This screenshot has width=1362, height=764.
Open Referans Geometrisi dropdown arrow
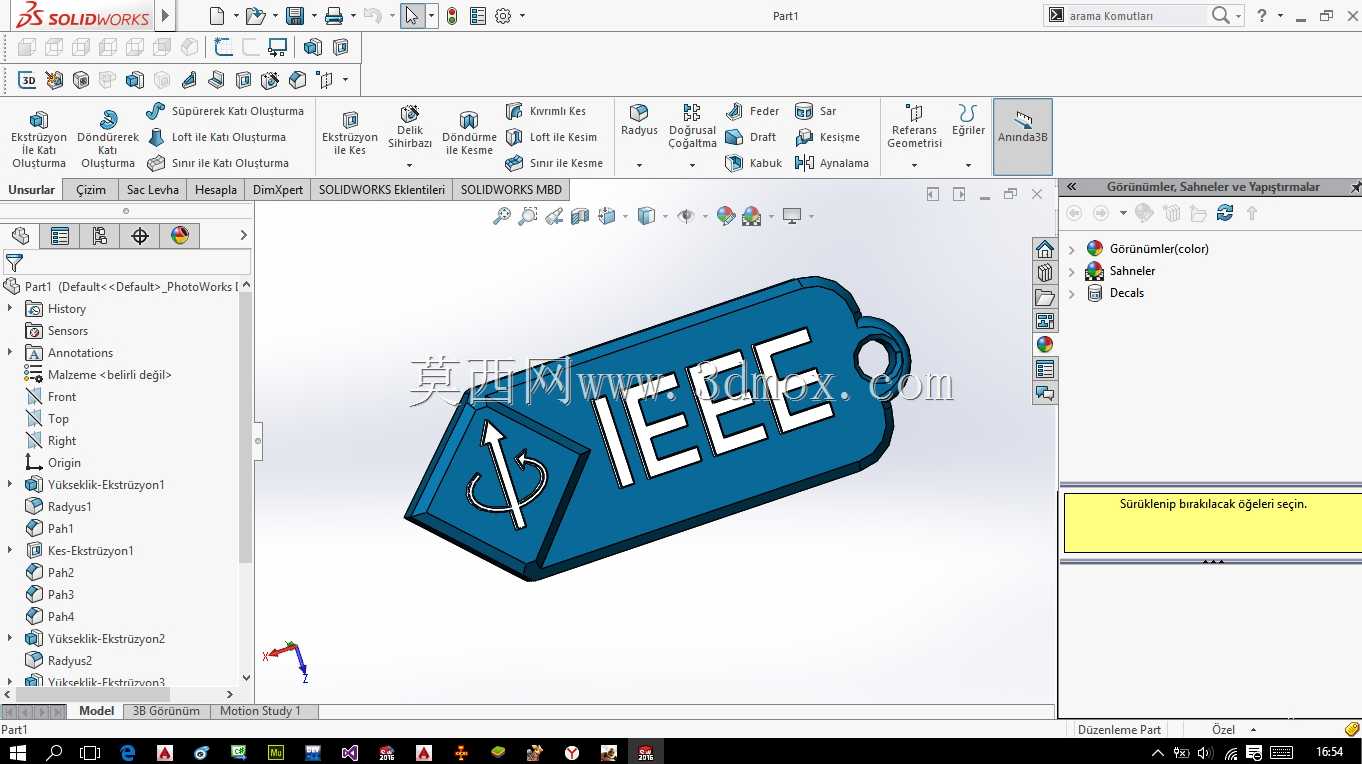(914, 166)
